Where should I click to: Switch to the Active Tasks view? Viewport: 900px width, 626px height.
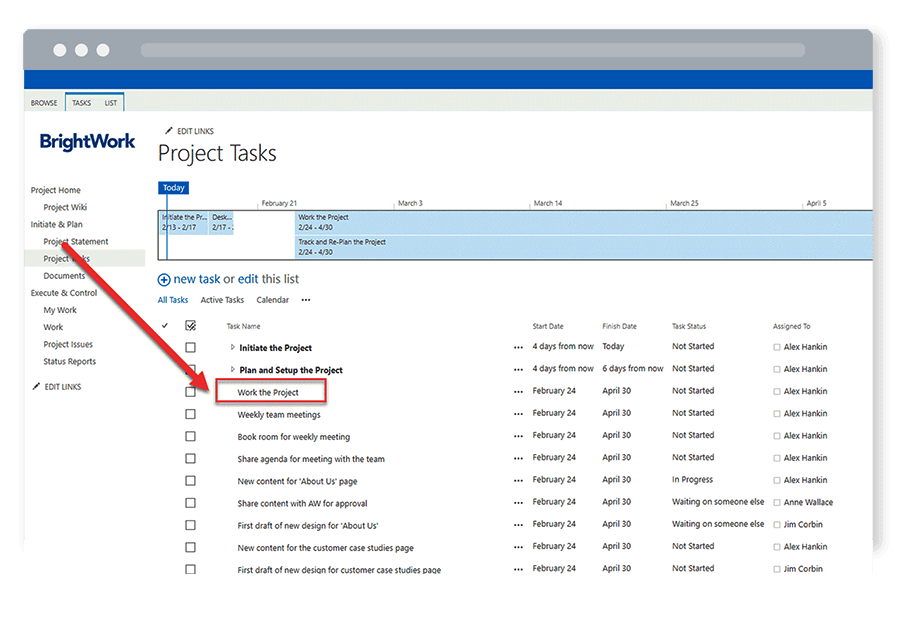(x=222, y=300)
